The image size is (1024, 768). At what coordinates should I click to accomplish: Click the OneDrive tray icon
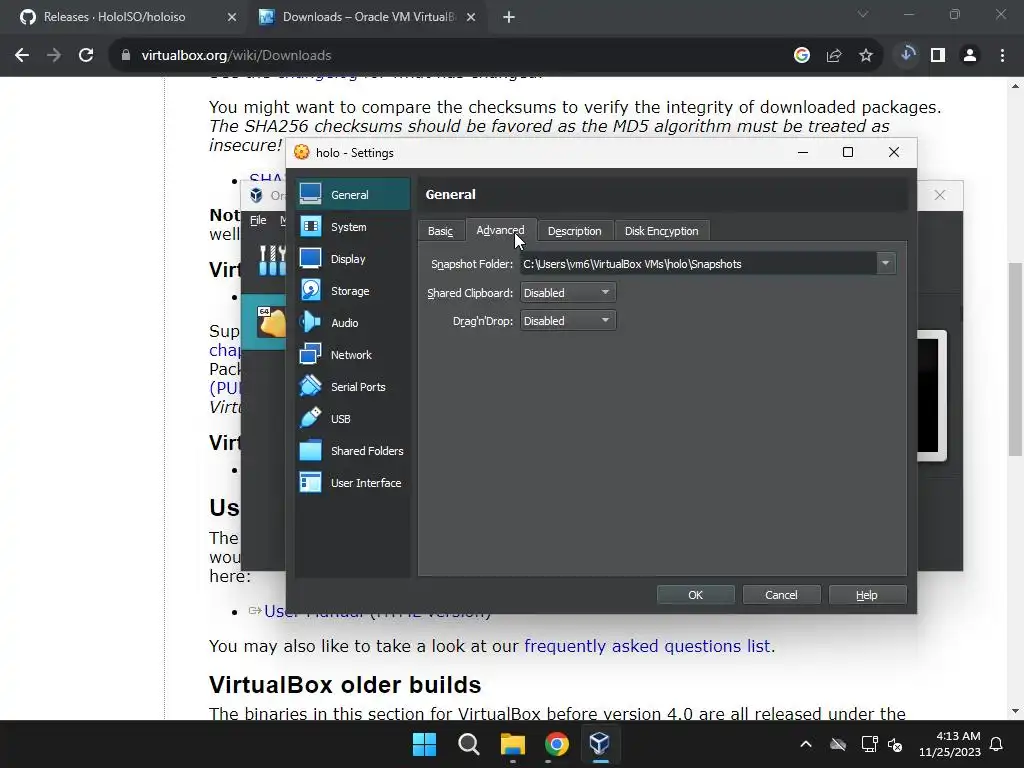838,744
